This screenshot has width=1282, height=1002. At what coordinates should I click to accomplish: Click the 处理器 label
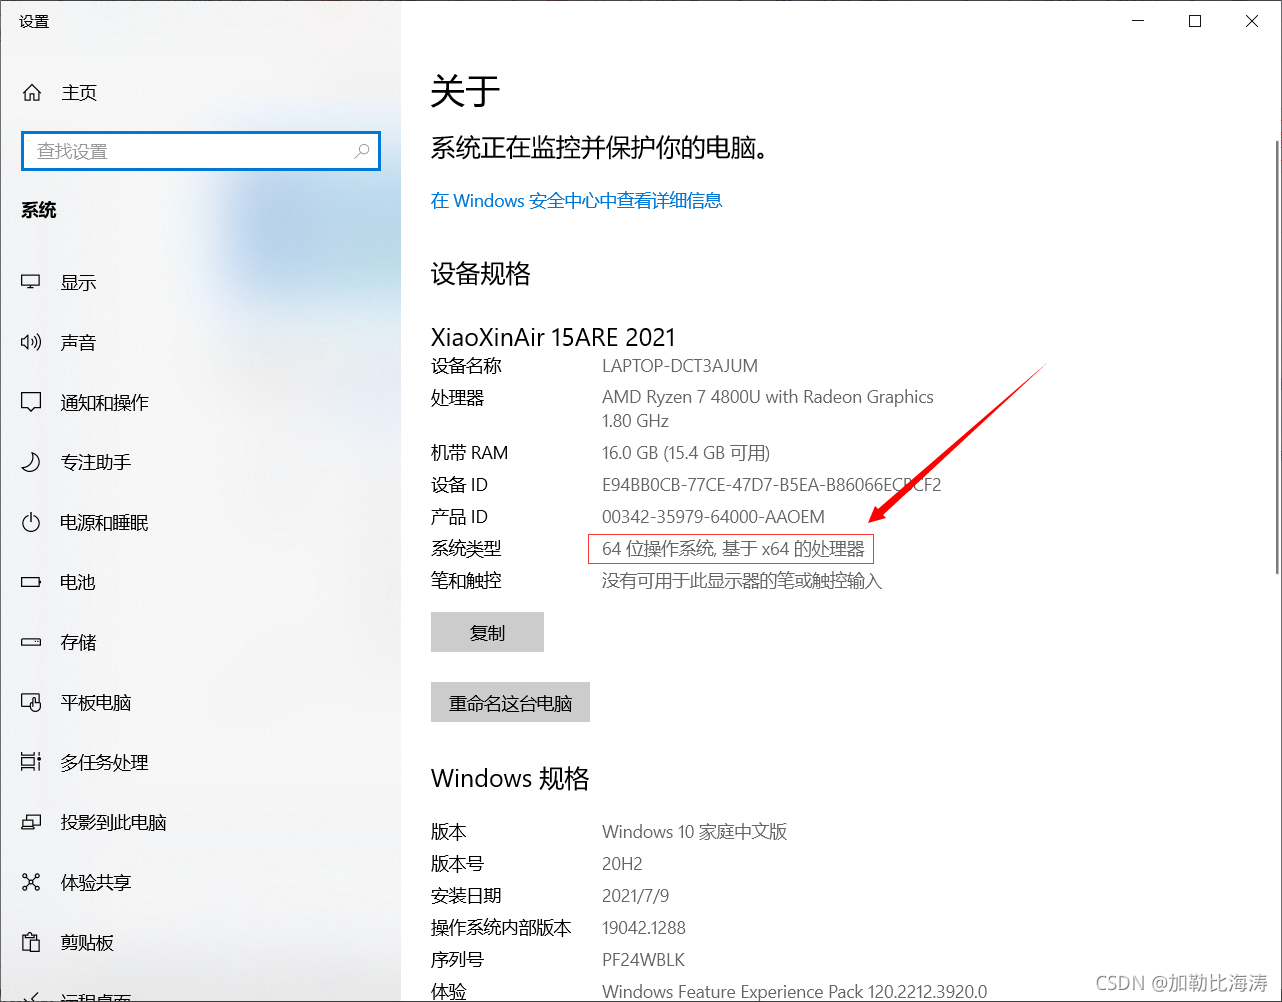point(457,398)
